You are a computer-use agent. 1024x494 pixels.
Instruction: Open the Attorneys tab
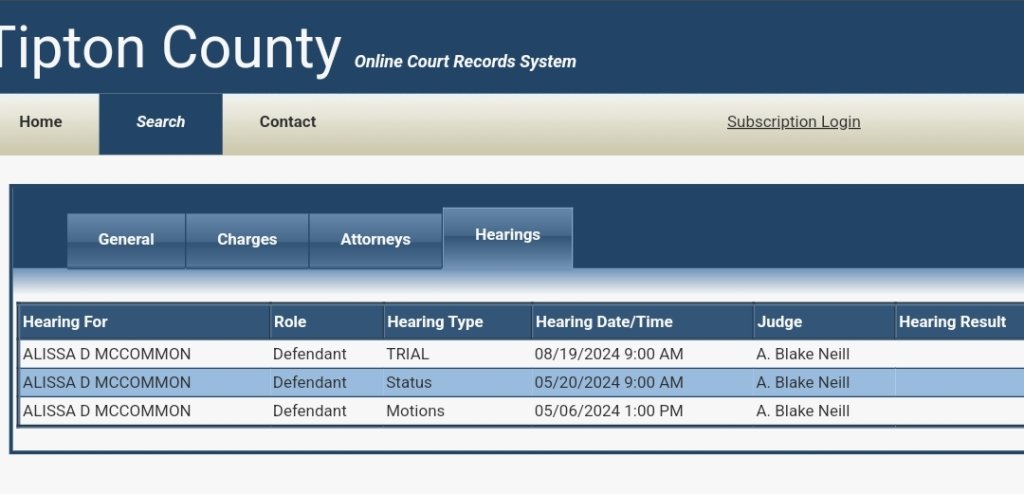375,240
